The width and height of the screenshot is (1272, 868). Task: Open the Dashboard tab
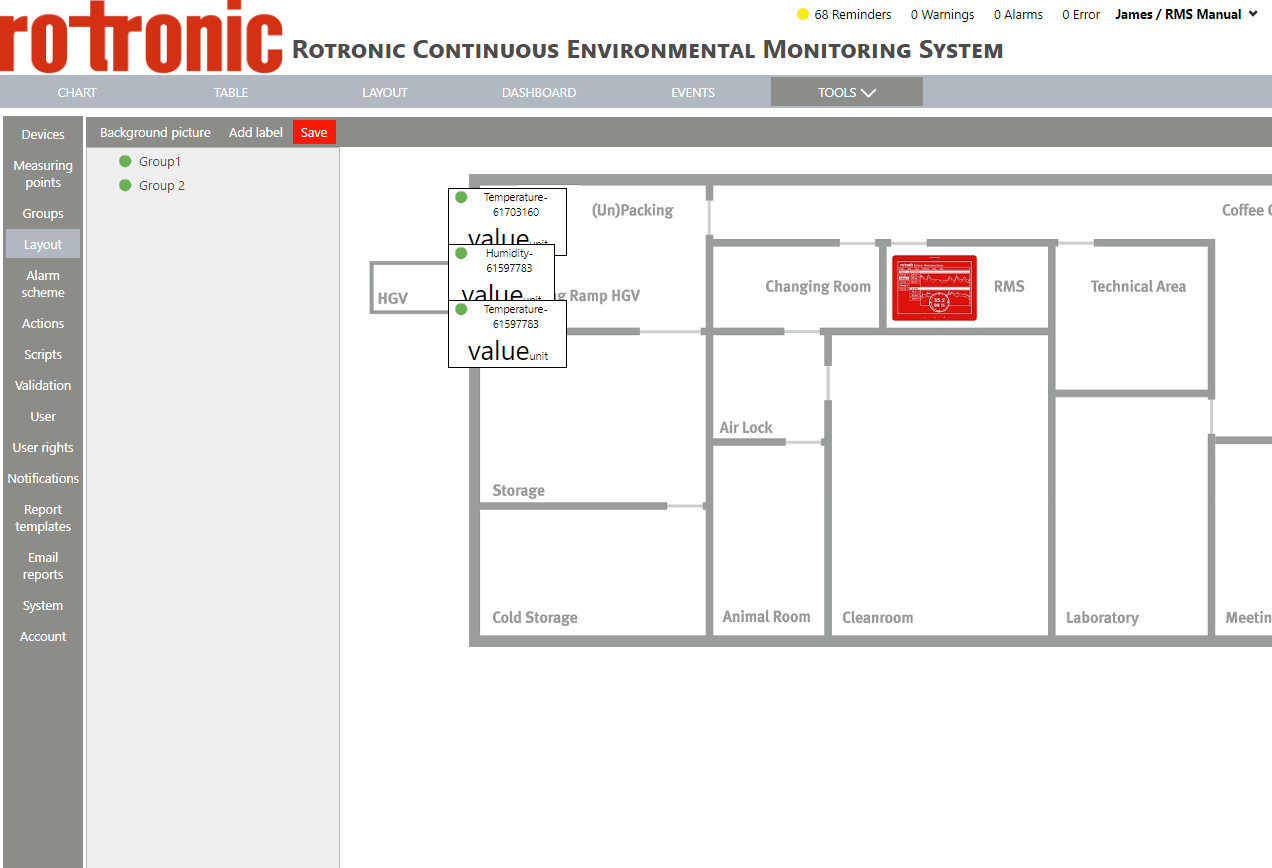coord(539,92)
